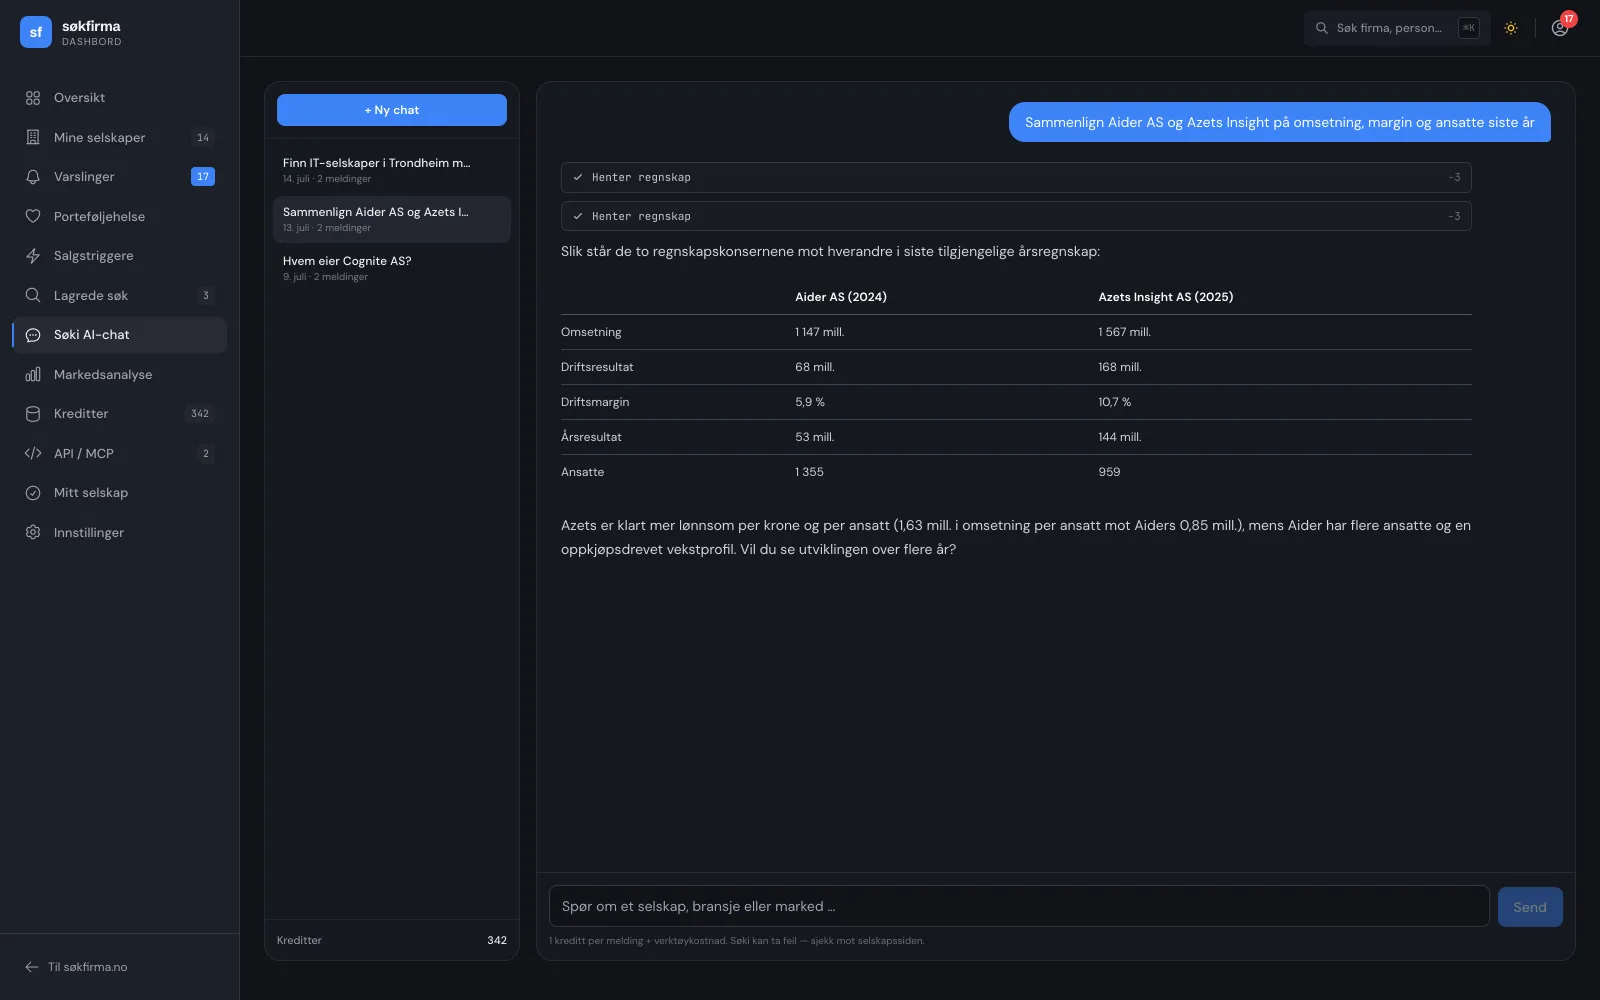The height and width of the screenshot is (1000, 1600).
Task: Click the 959 ansatte value
Action: pyautogui.click(x=1109, y=472)
